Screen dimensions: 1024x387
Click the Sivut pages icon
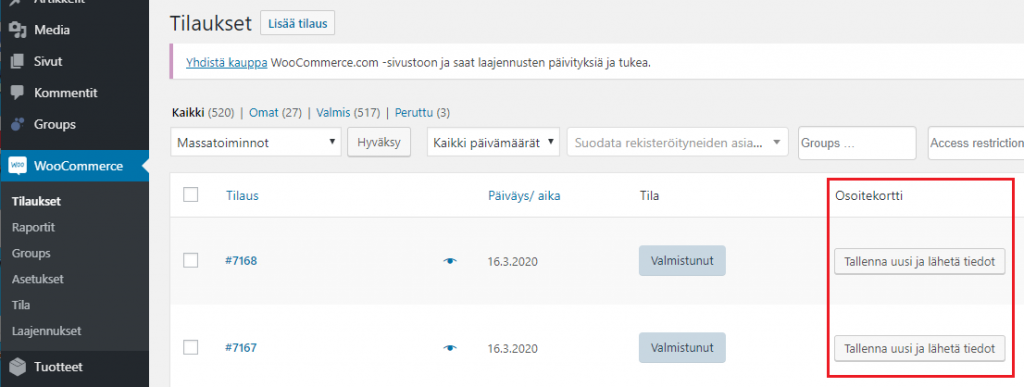click(18, 61)
